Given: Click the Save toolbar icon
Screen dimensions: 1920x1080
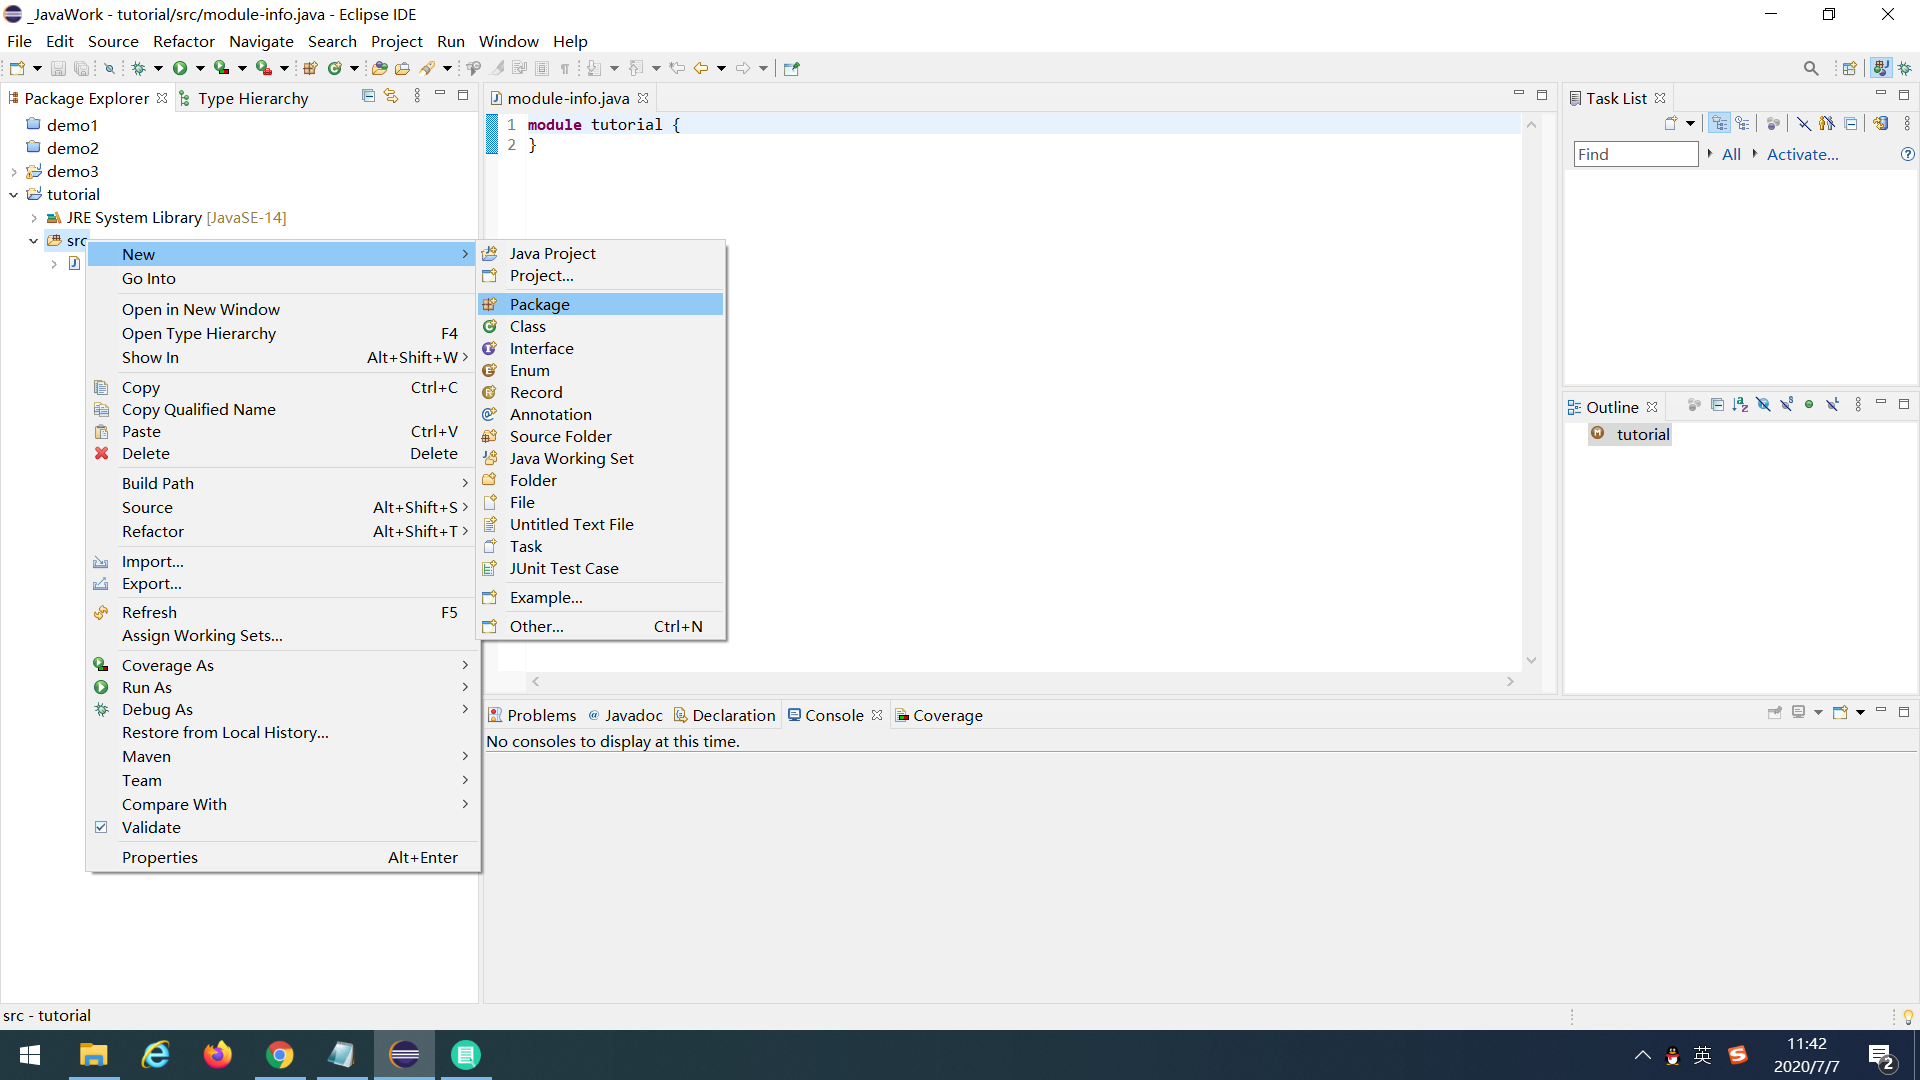Looking at the screenshot, I should tap(58, 68).
